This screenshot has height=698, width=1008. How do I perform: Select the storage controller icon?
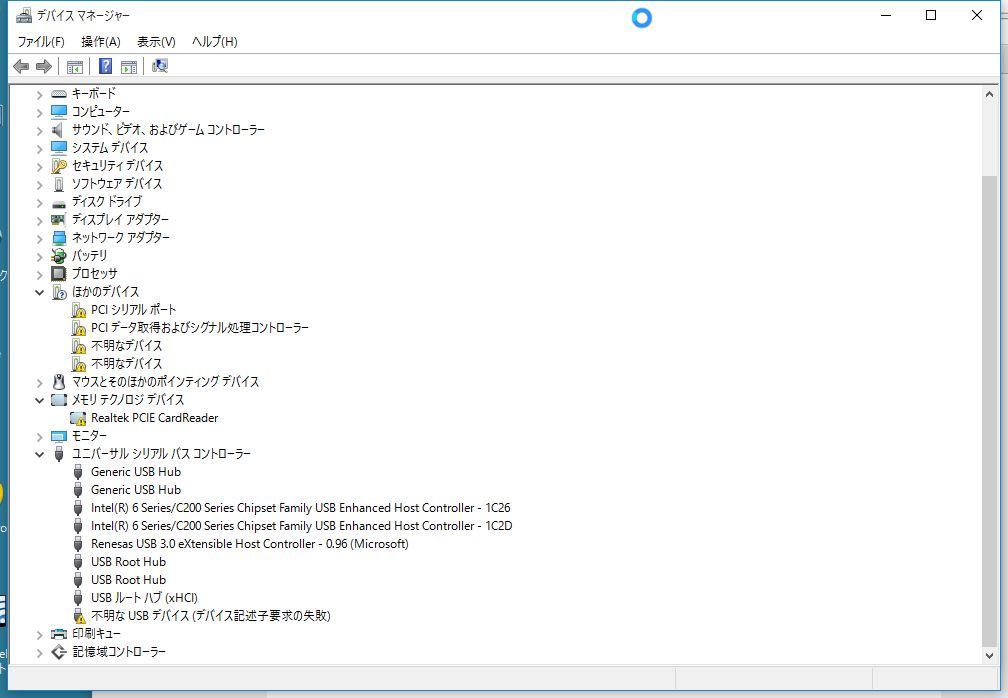[58, 652]
